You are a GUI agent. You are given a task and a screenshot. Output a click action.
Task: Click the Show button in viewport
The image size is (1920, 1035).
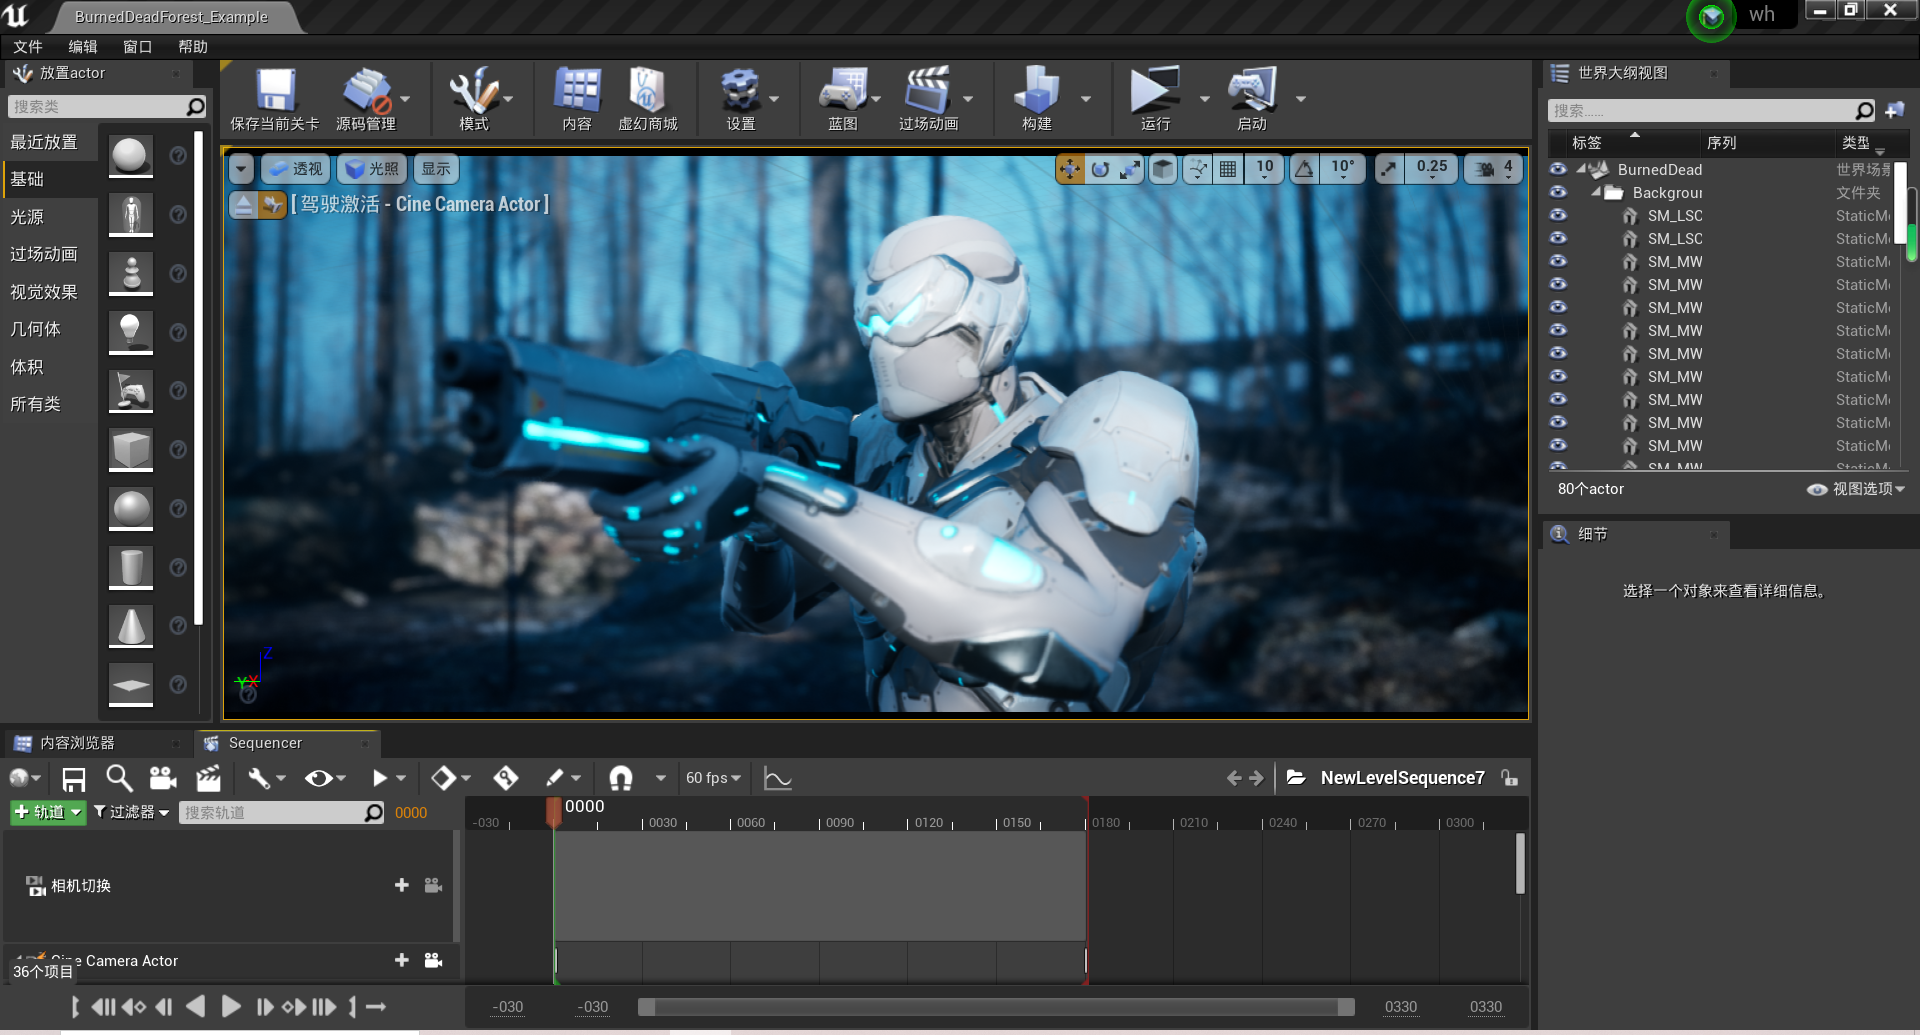click(x=436, y=169)
